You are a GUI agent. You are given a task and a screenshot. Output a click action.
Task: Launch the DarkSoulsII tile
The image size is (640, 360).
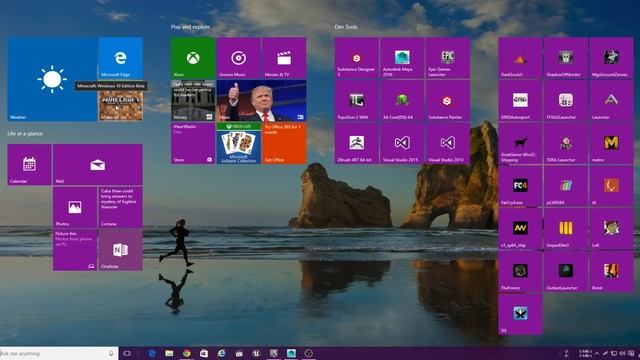520,58
